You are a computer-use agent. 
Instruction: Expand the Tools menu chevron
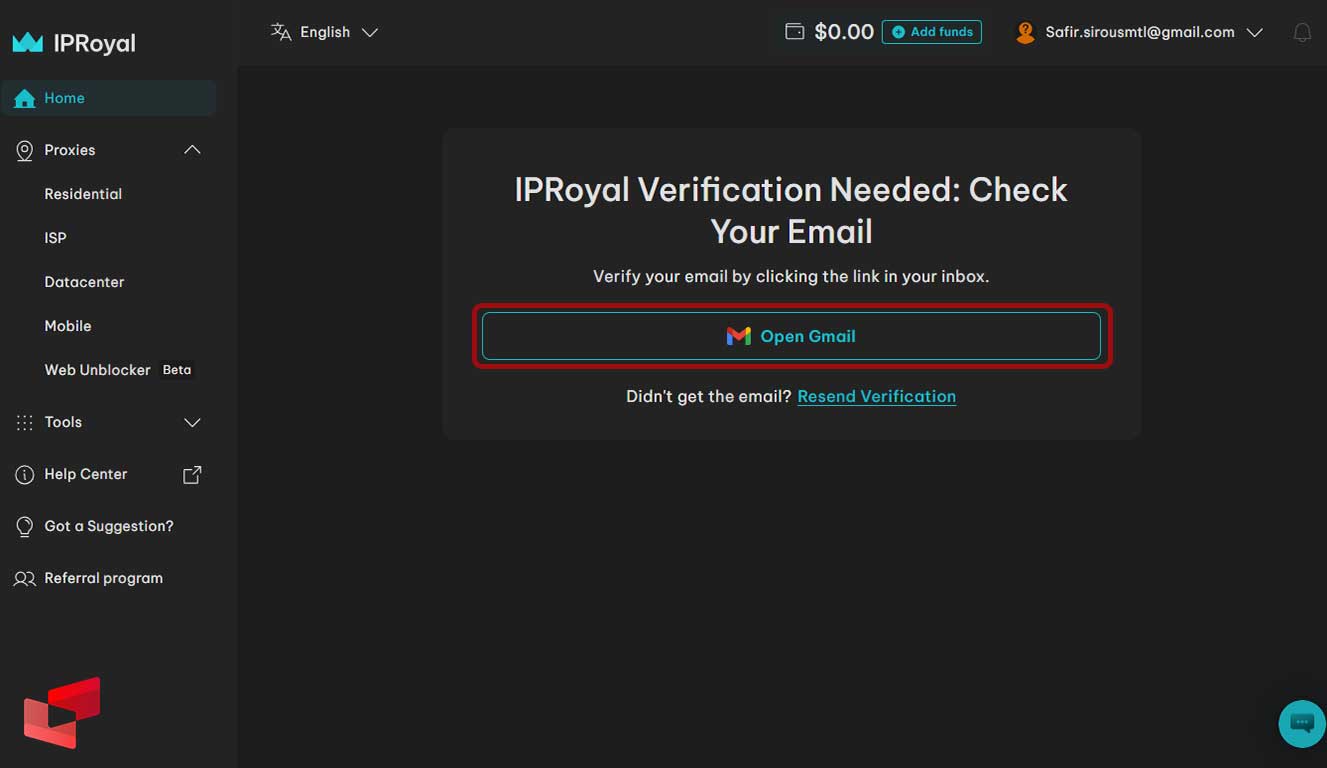click(x=191, y=422)
